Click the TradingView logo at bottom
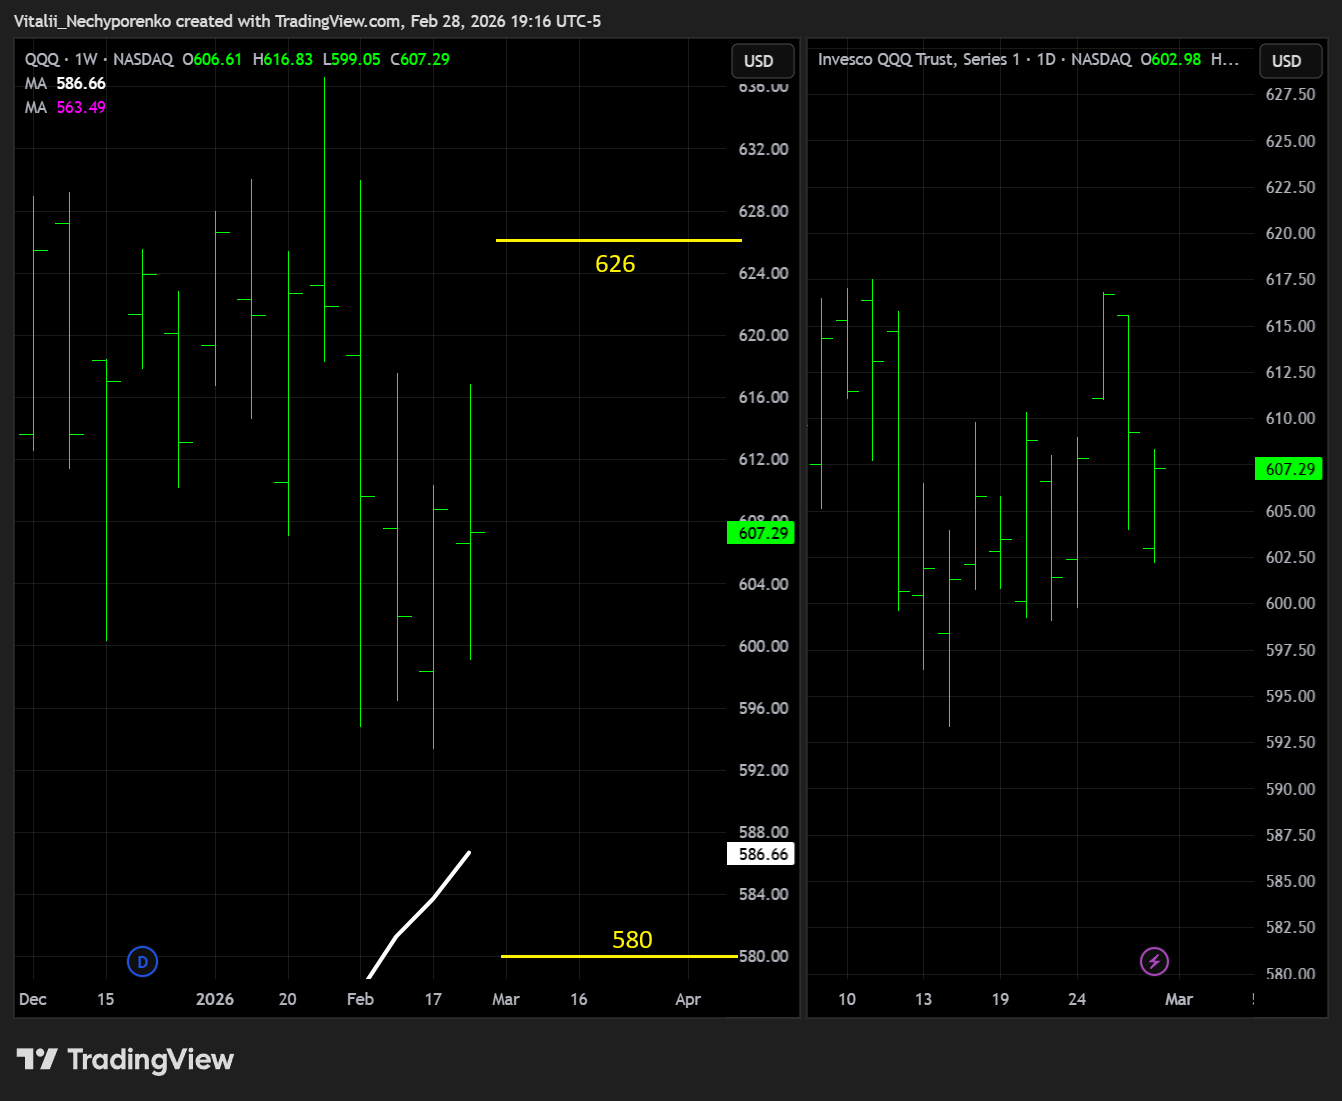The height and width of the screenshot is (1101, 1342). pos(125,1060)
